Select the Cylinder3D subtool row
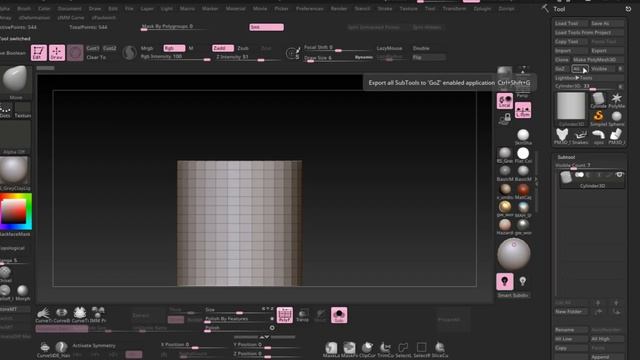Viewport: 640px width, 360px height. tap(592, 179)
